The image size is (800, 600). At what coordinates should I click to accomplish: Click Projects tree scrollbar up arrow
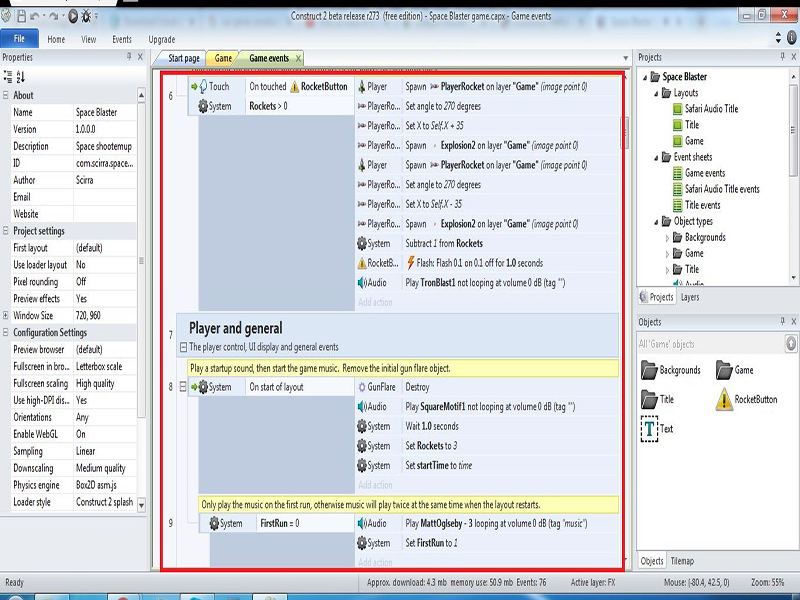click(x=793, y=77)
